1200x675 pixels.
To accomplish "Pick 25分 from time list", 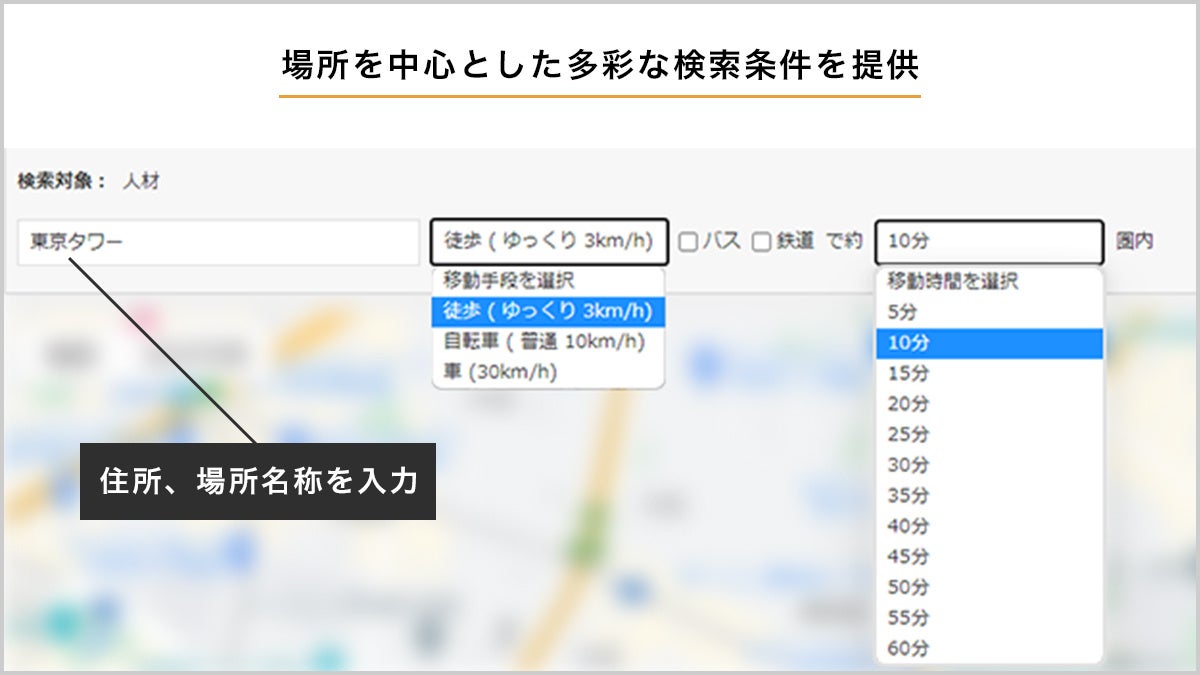I will [x=990, y=435].
